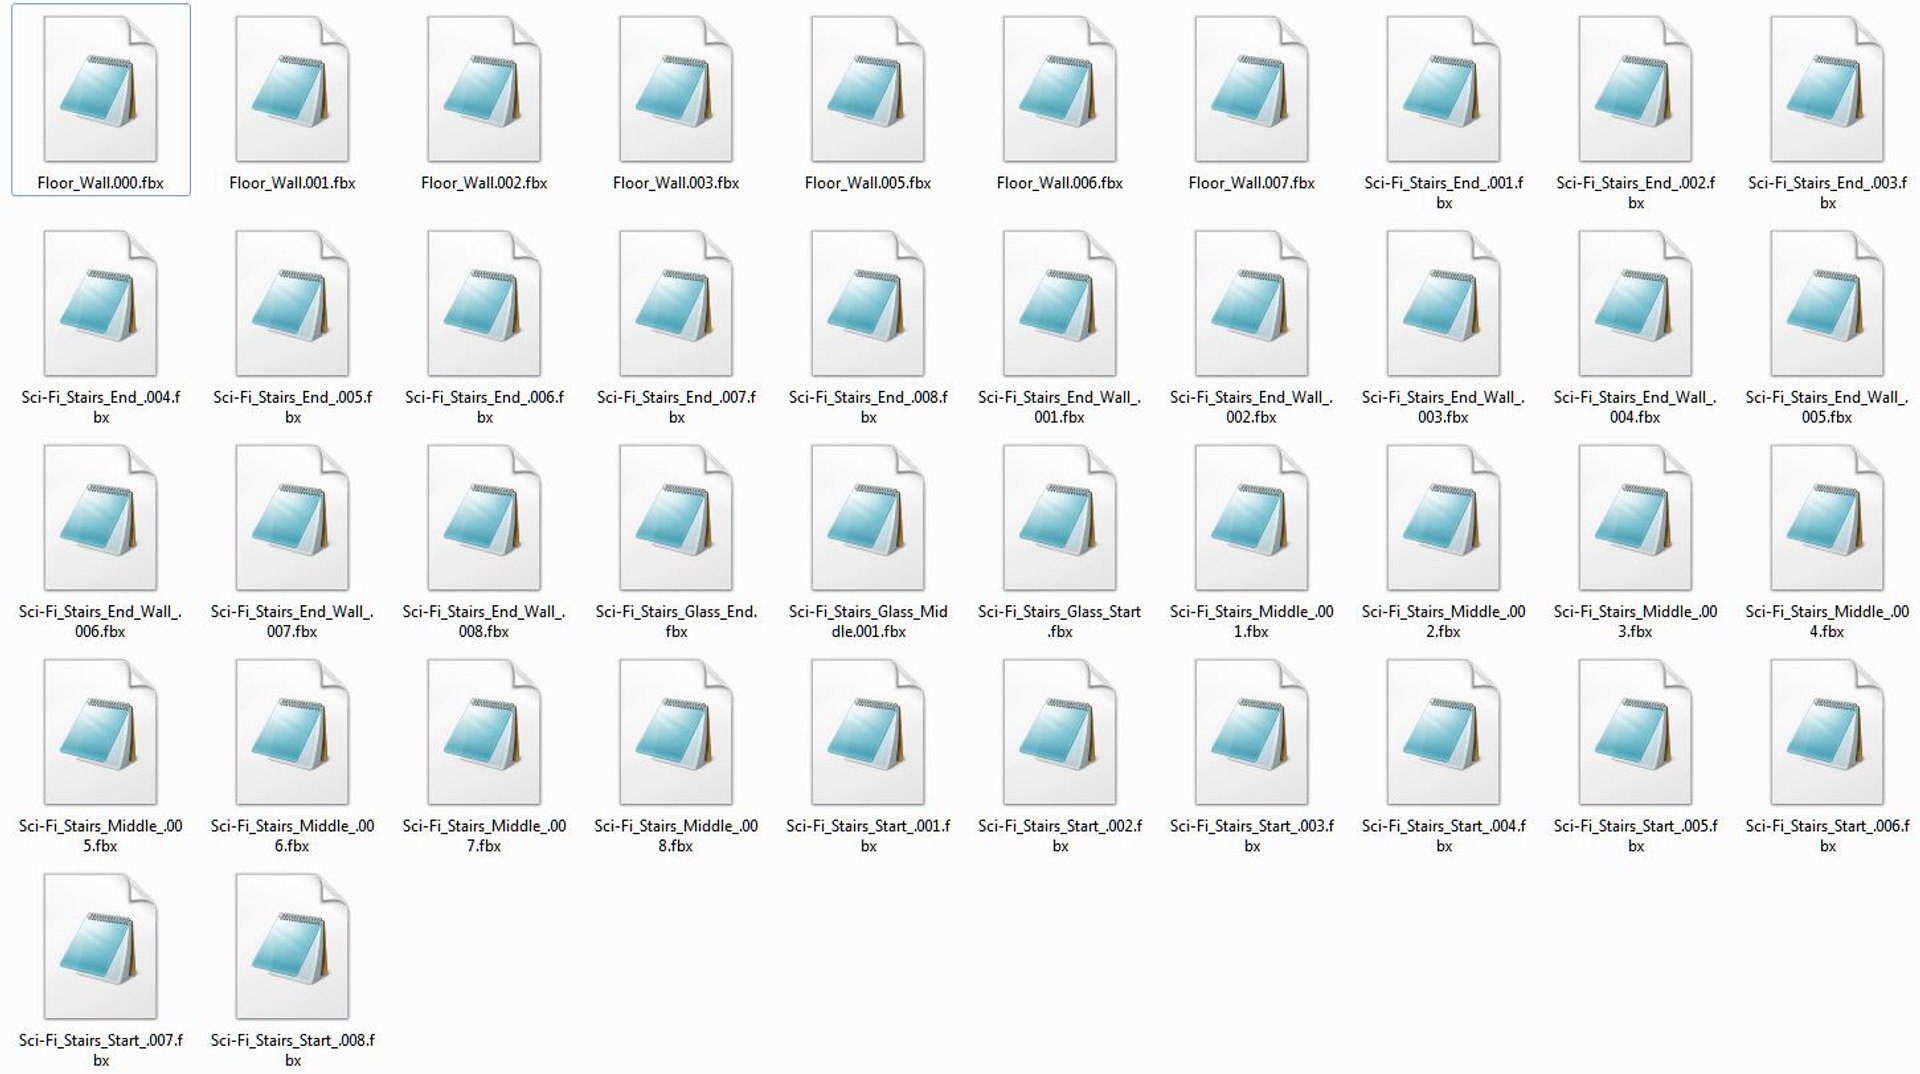Click the filename label "Sci-Fi_Stairs_End_Wall_.003.fbx"
1920x1074 pixels.
(x=1444, y=407)
